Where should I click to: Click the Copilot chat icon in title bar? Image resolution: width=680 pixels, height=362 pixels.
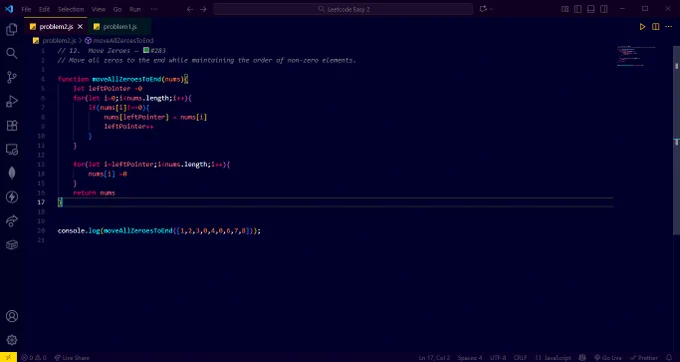click(483, 9)
